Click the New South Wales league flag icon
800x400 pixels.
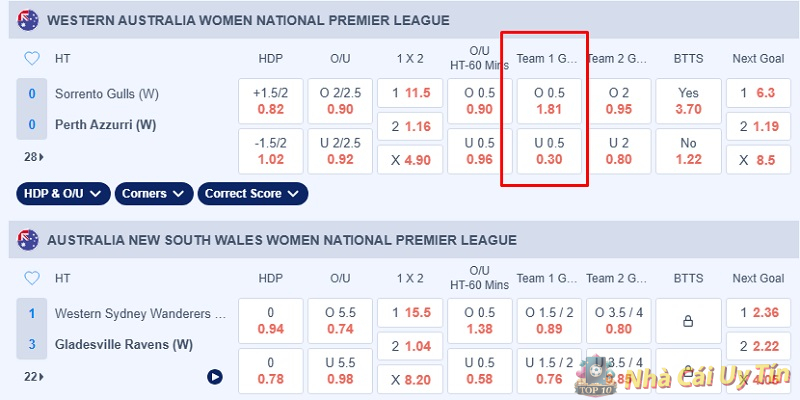(x=27, y=240)
